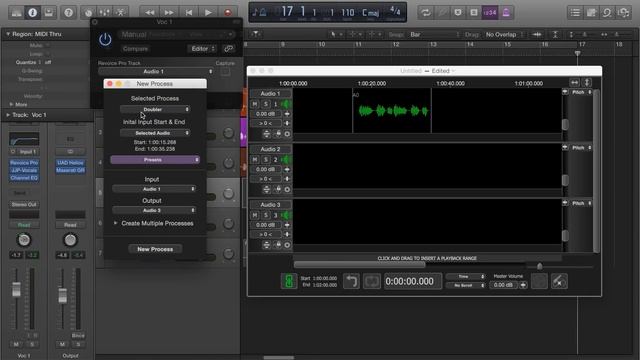Go to beginning of project
This screenshot has height=360, width=640.
pyautogui.click(x=189, y=13)
